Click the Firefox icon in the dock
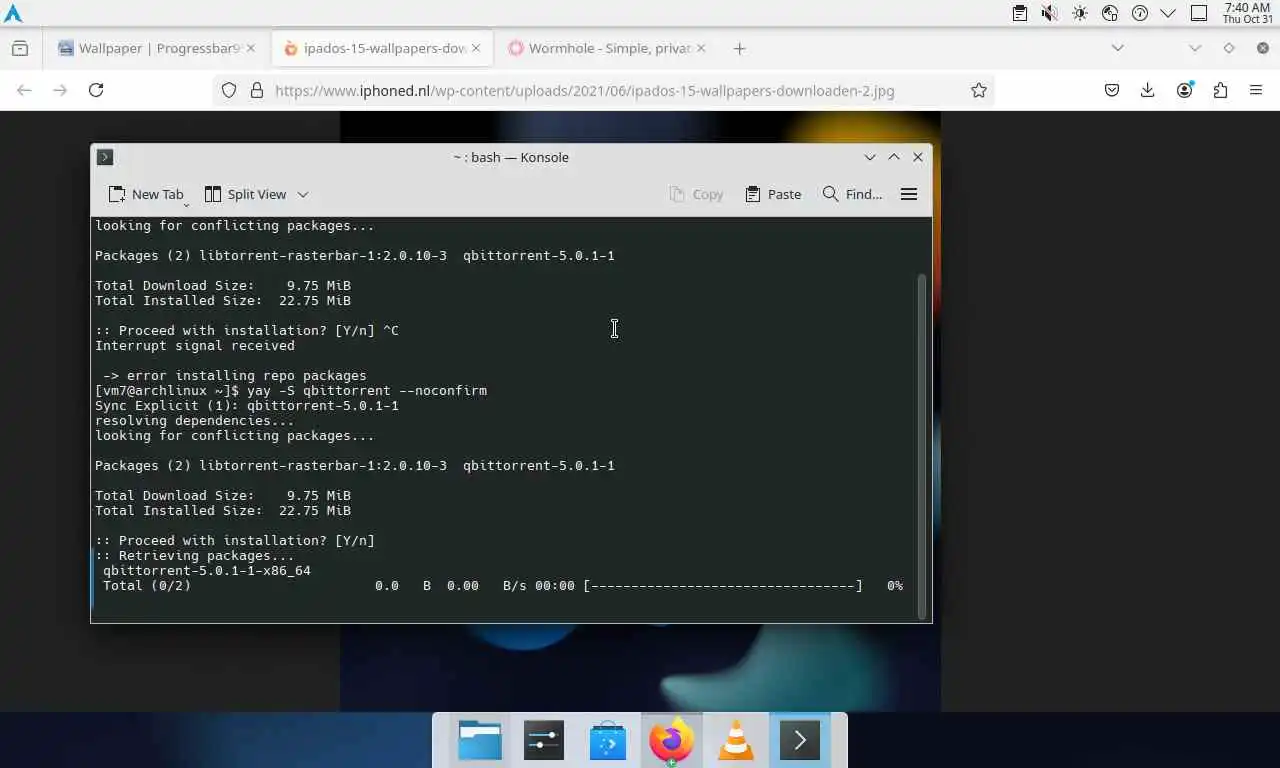The image size is (1280, 768). point(672,741)
